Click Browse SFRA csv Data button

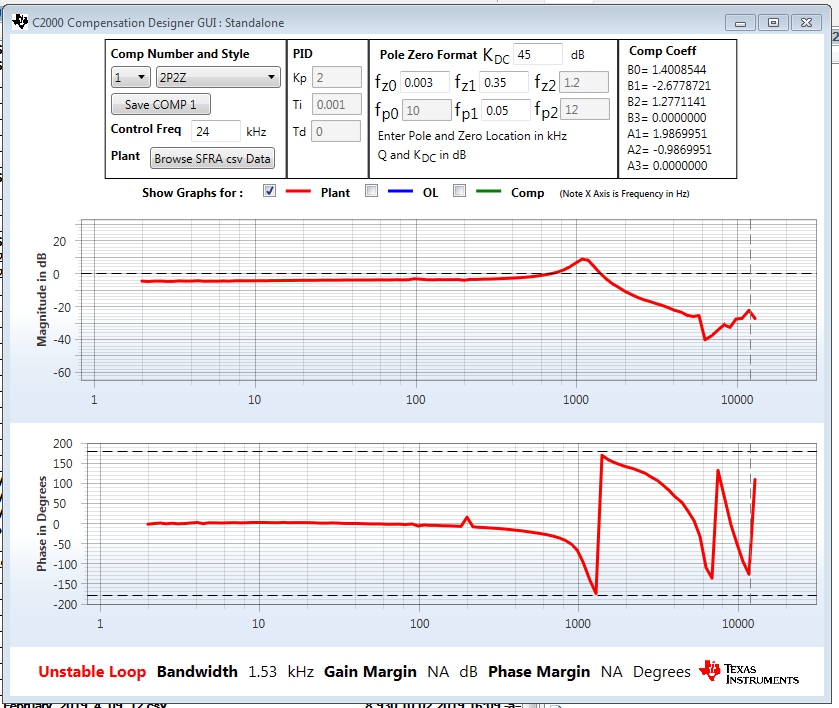213,158
